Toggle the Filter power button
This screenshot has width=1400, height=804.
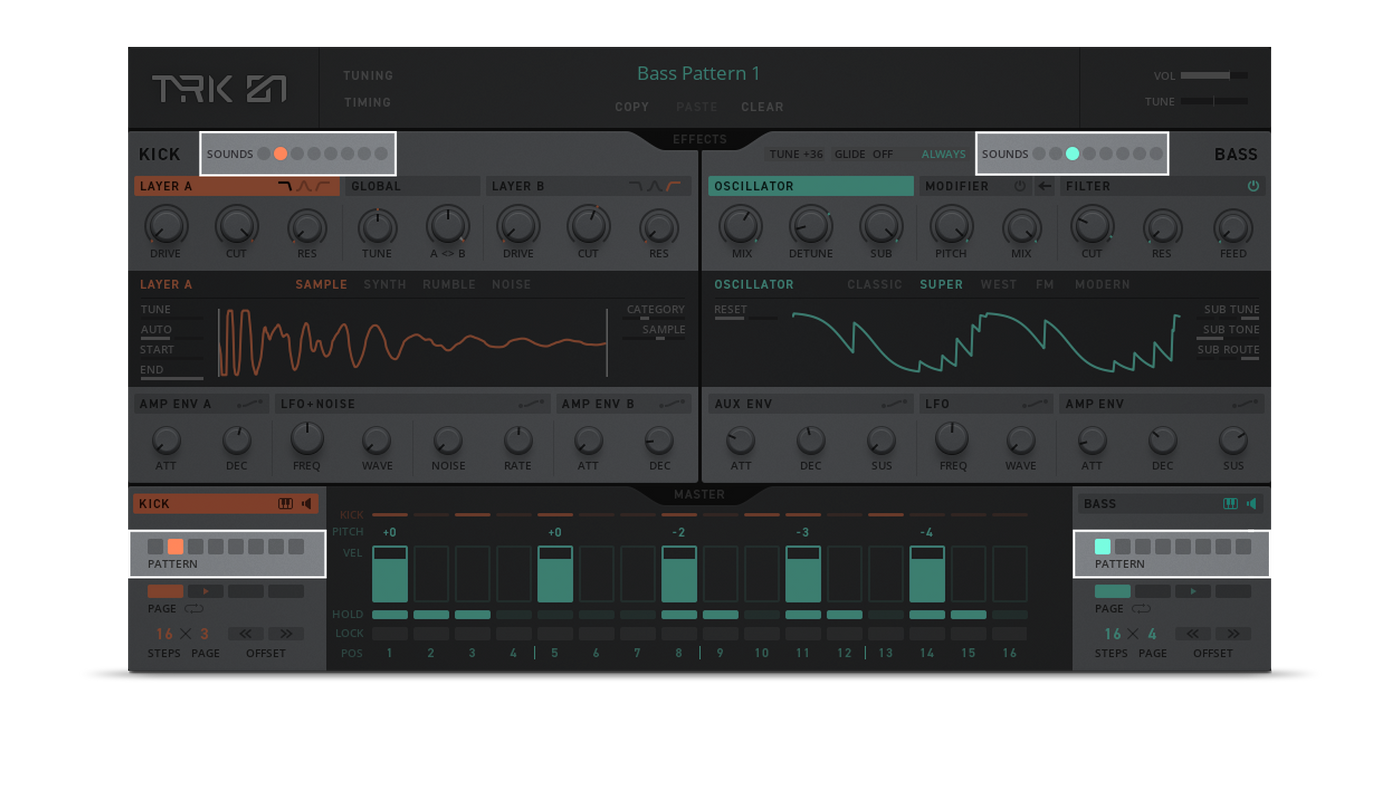(x=1253, y=186)
